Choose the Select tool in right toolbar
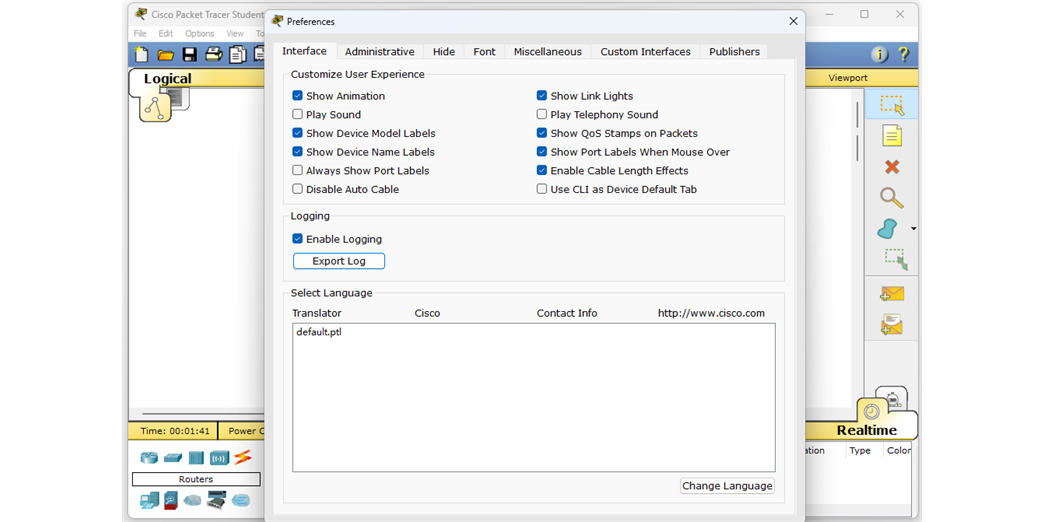 pyautogui.click(x=892, y=105)
